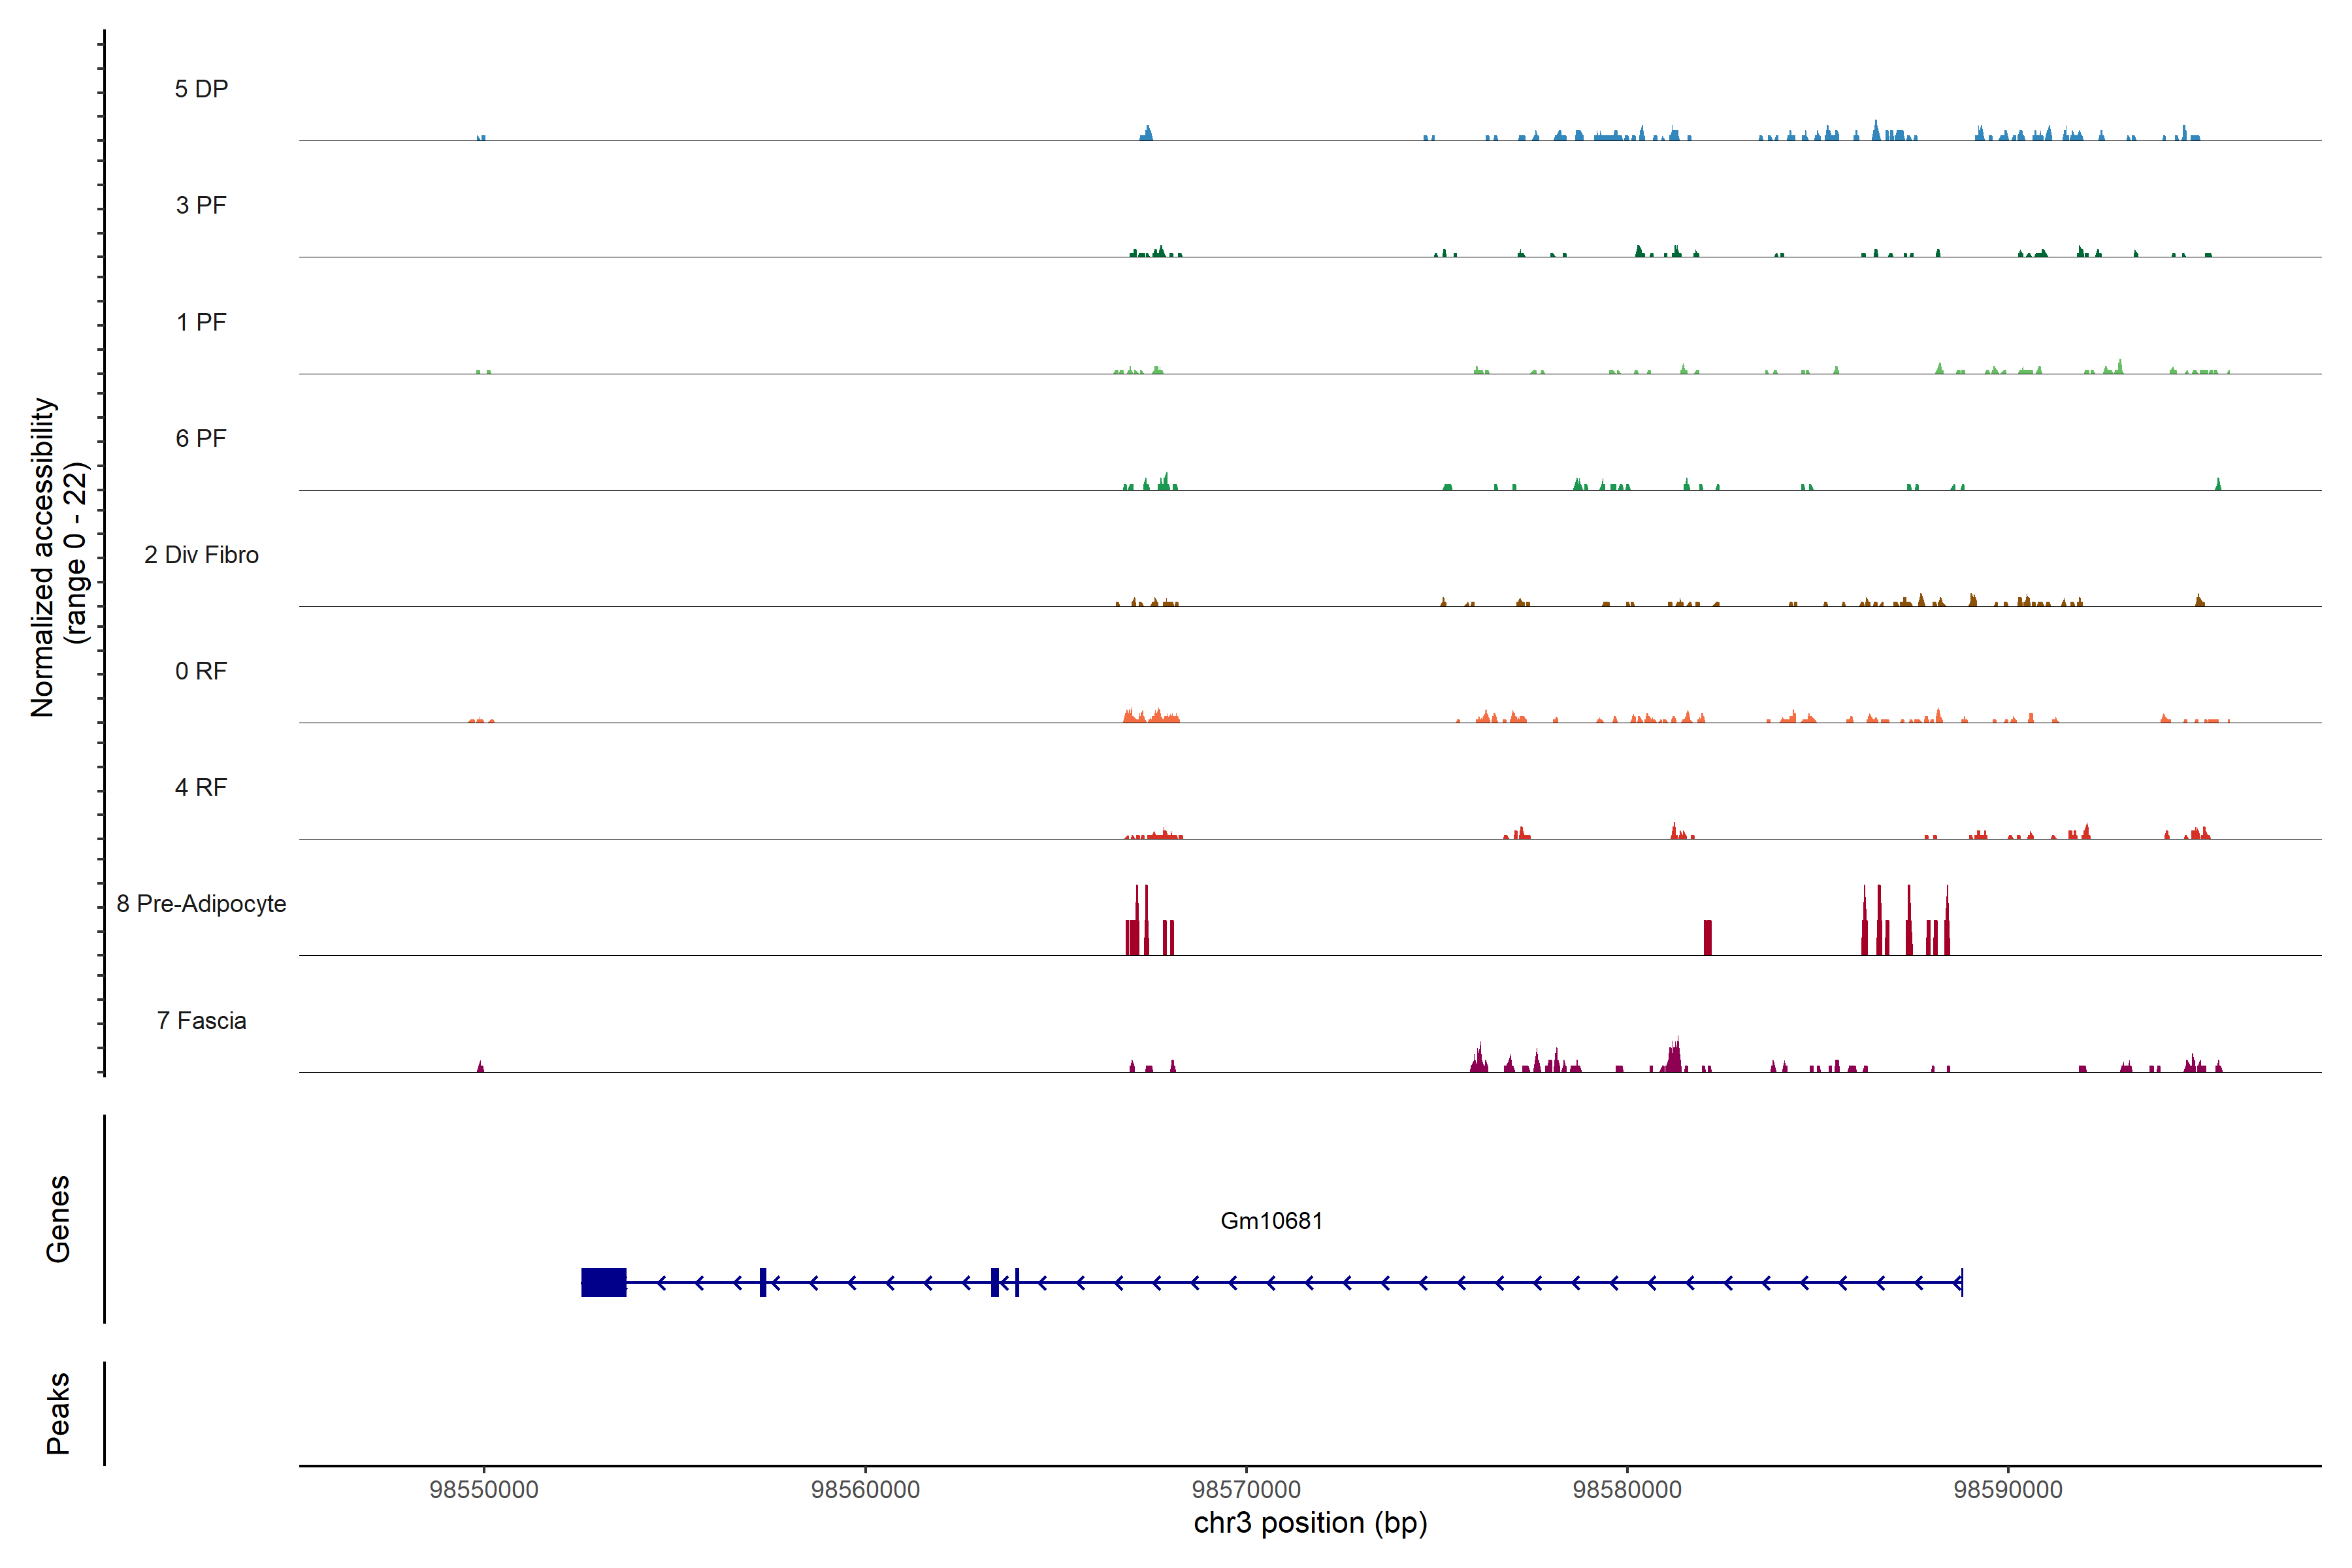The height and width of the screenshot is (1568, 2352).
Task: Click the 3 PF track label
Action: click(201, 206)
